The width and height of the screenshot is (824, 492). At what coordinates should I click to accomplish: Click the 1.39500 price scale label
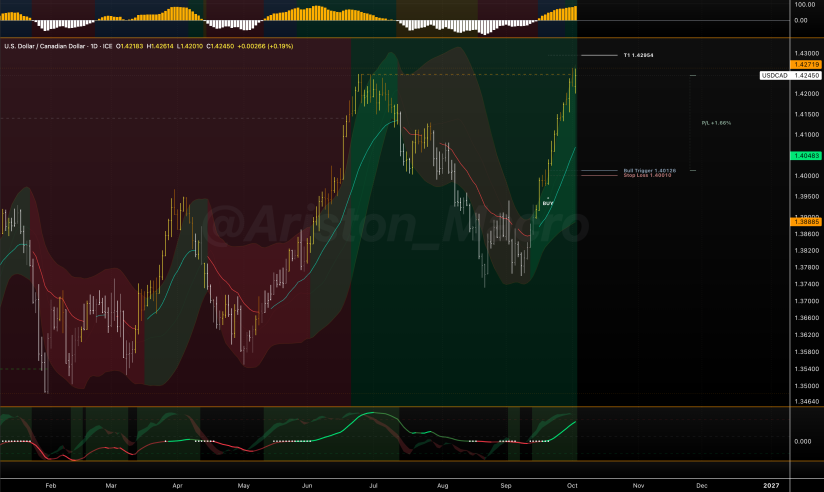[x=807, y=197]
